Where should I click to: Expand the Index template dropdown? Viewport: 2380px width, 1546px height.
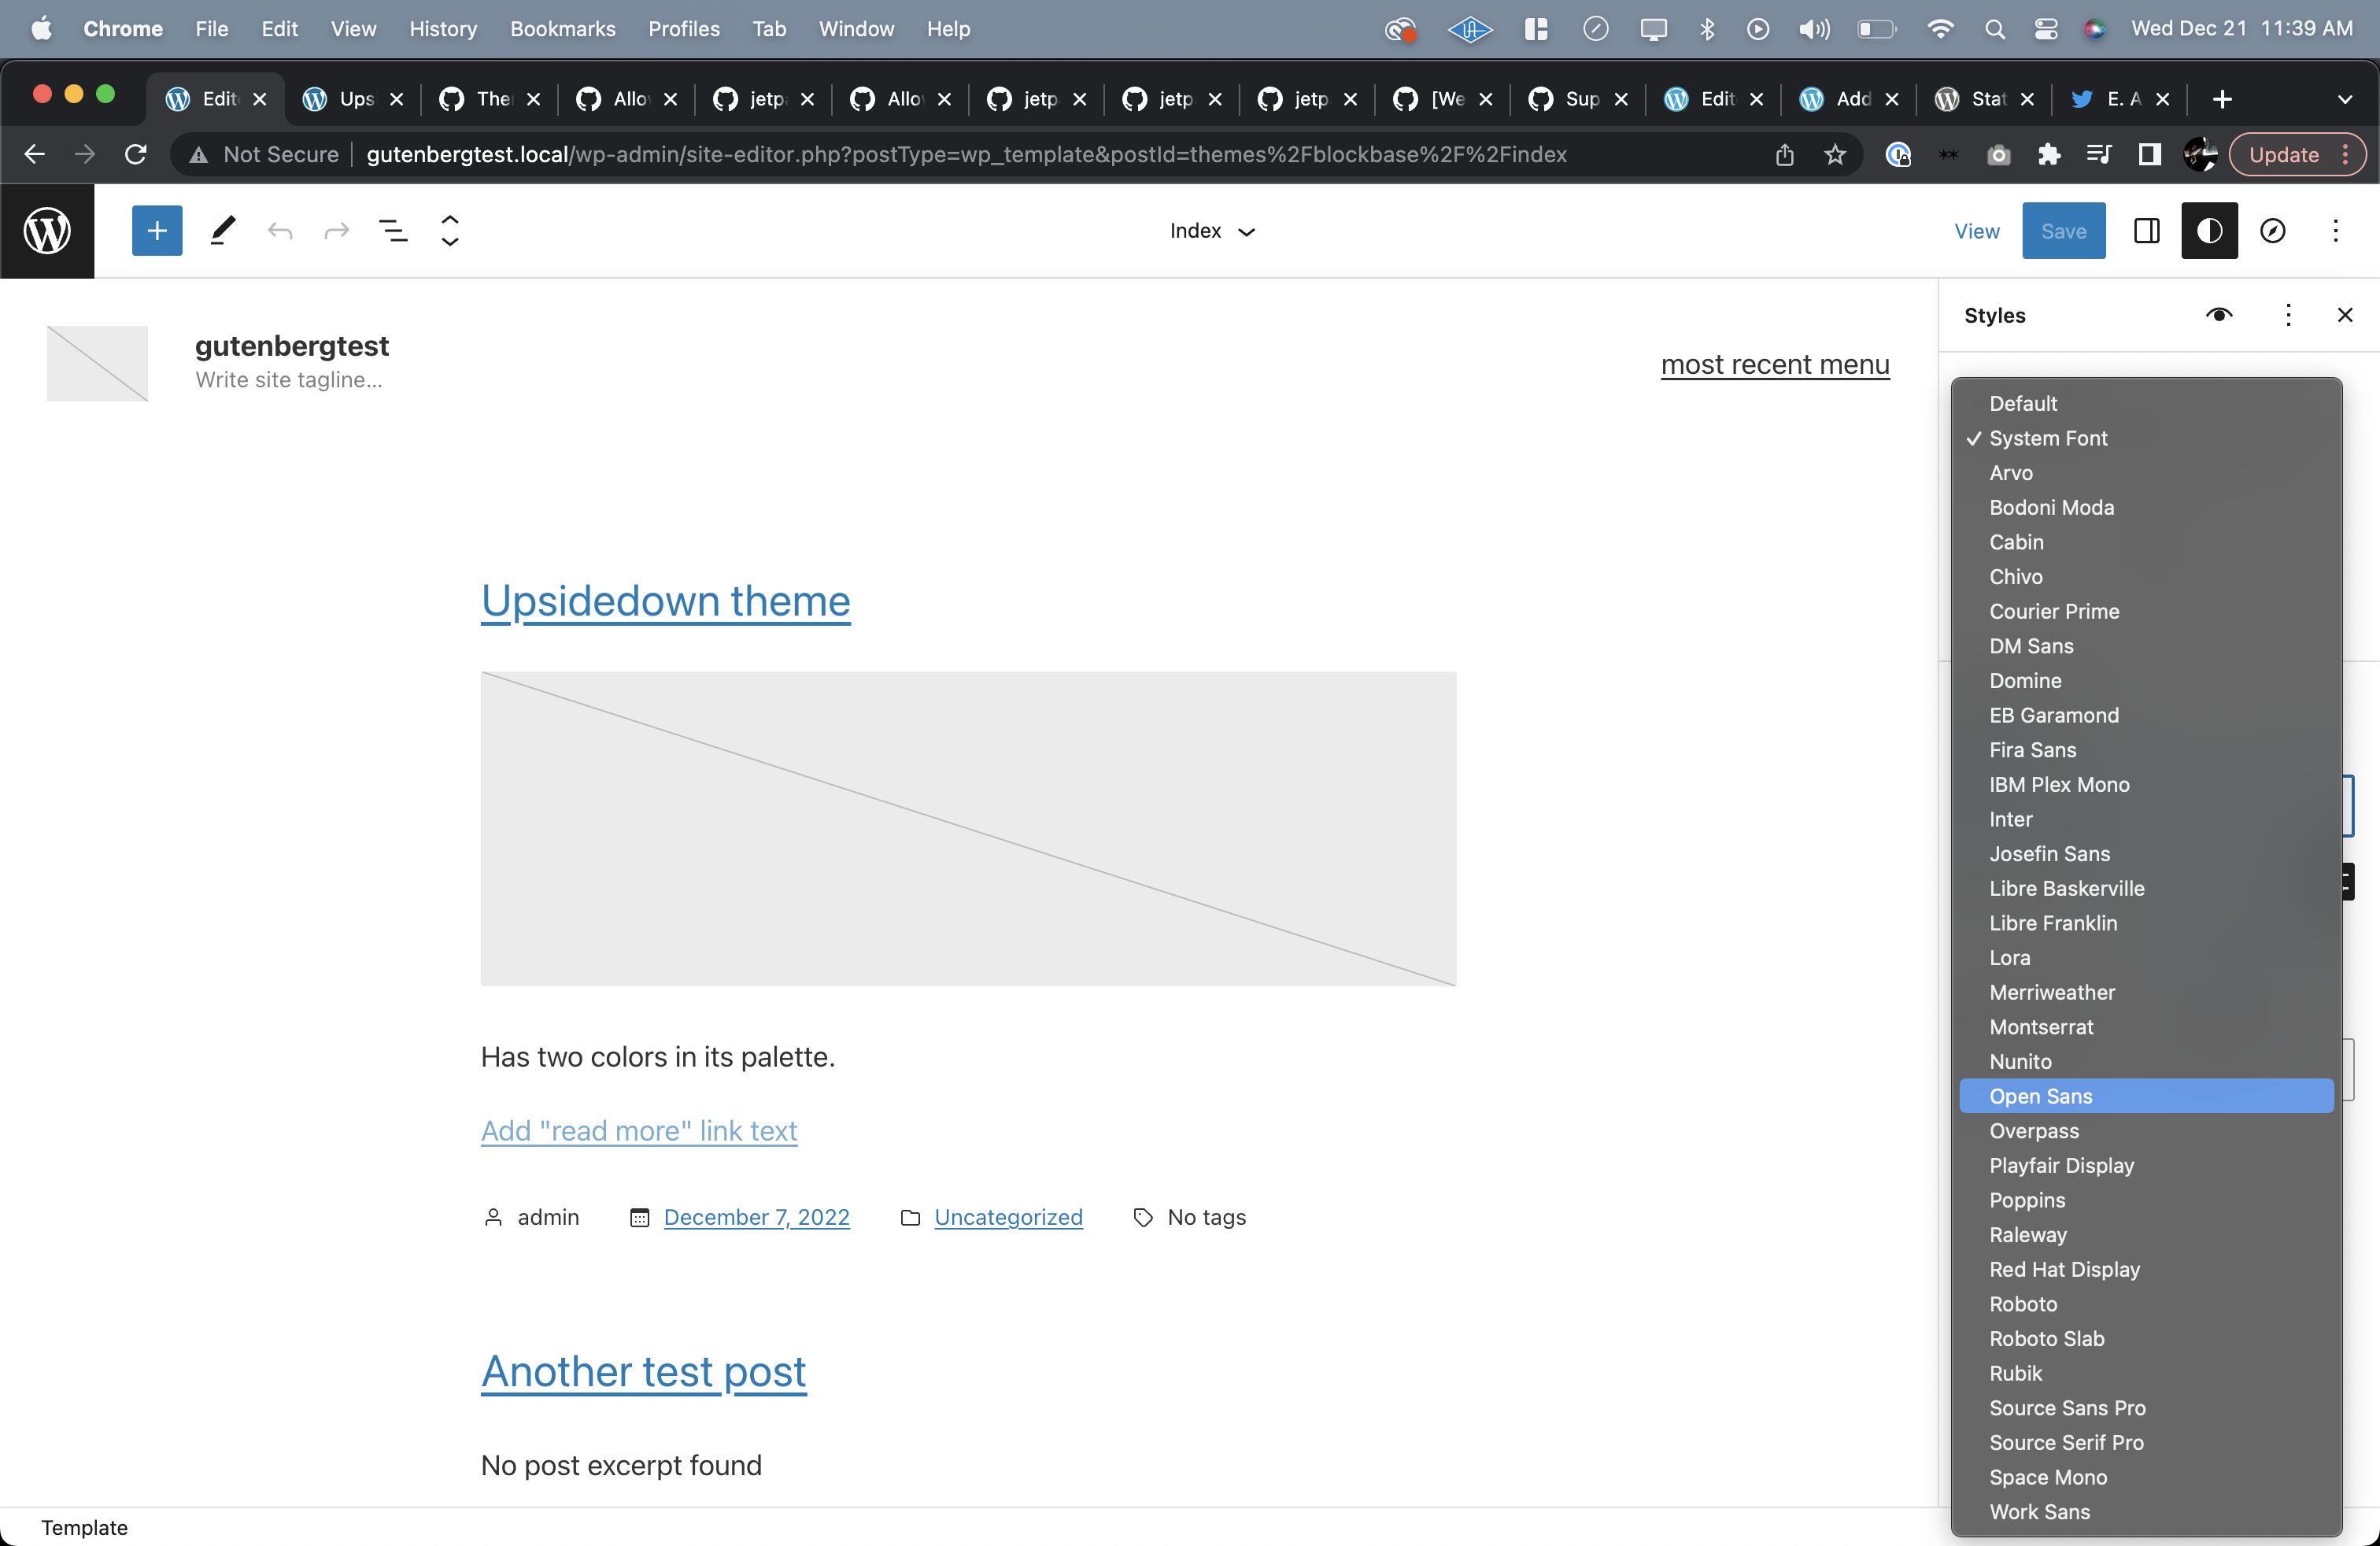[1211, 231]
